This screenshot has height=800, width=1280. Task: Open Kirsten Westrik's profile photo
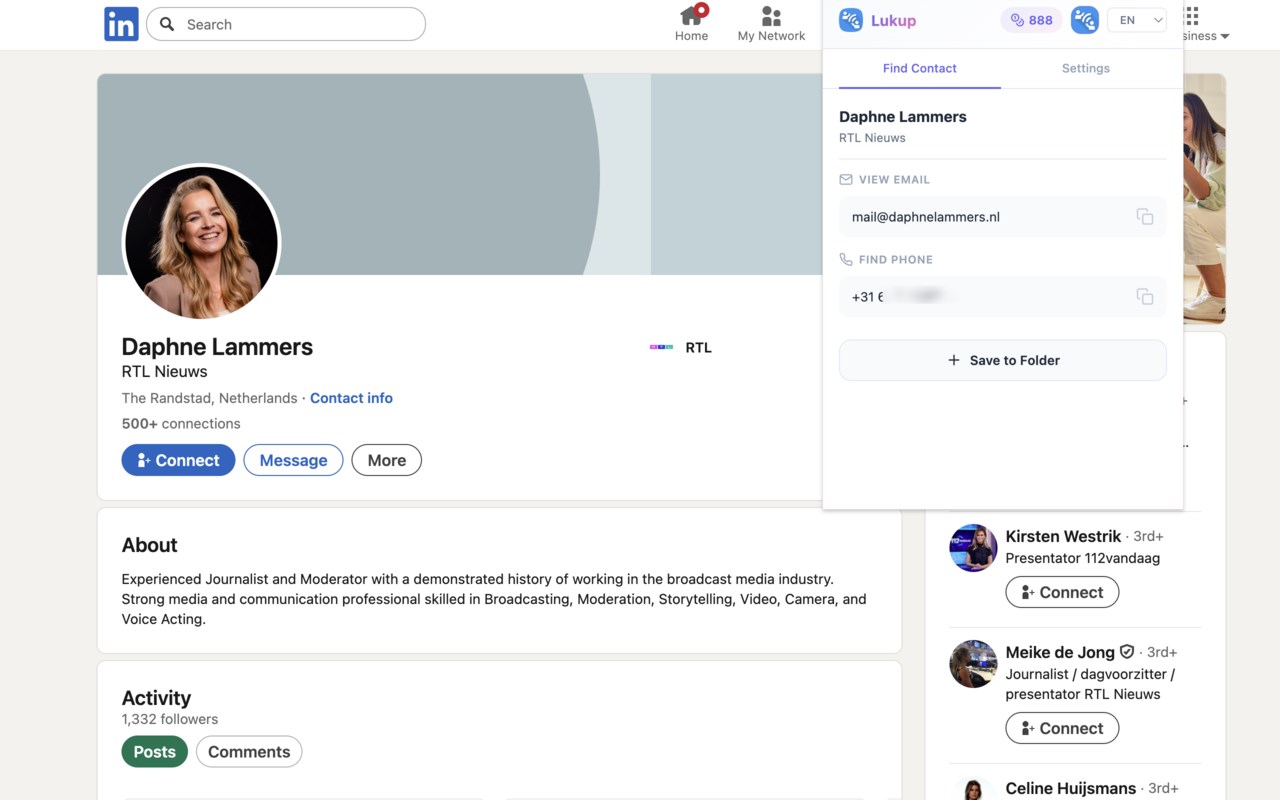[x=973, y=548]
